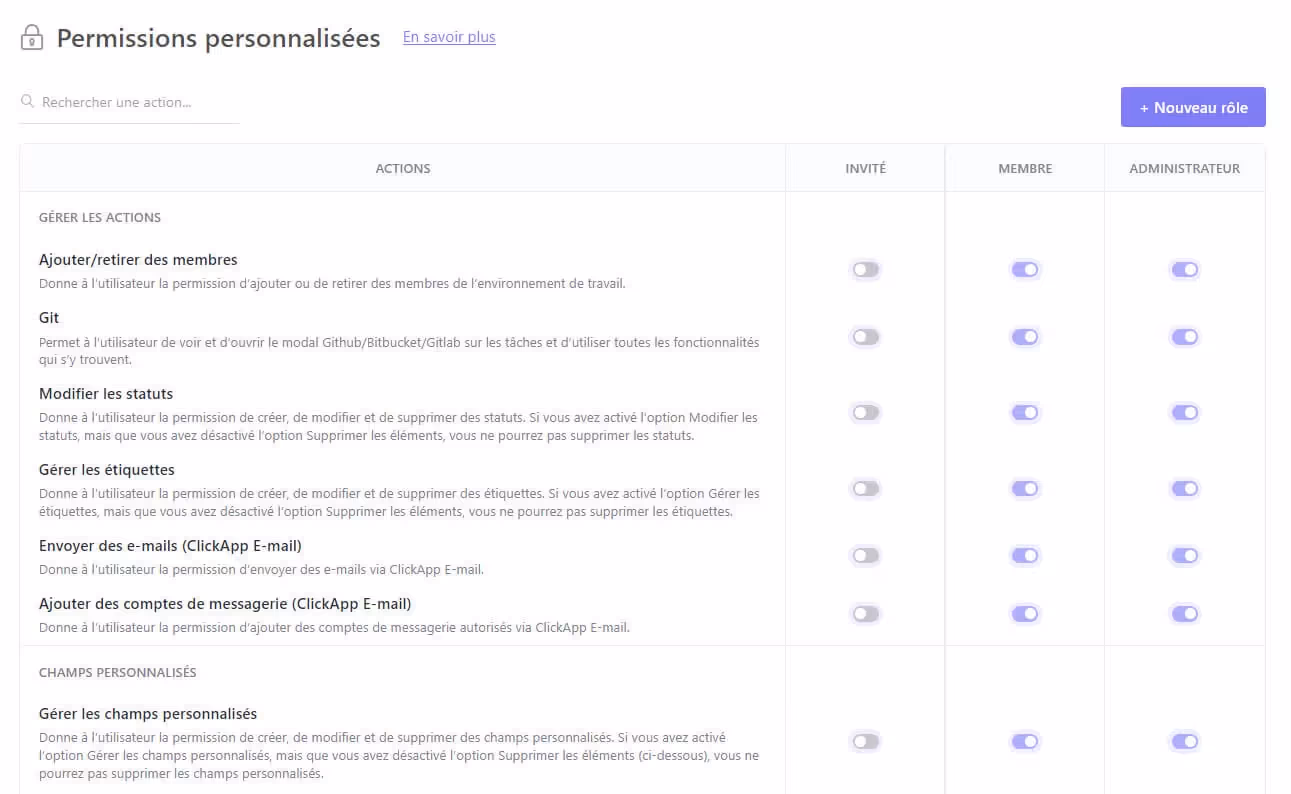Toggle Ajouter des comptes de messagerie for Administrateur
The width and height of the screenshot is (1291, 794).
[1184, 614]
